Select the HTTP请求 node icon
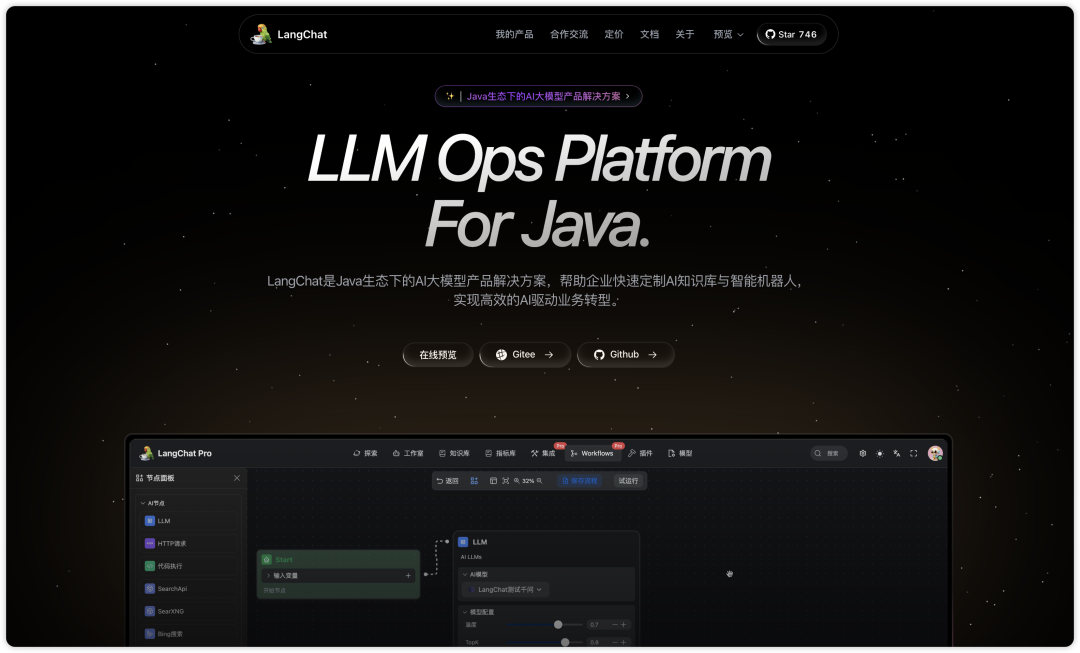This screenshot has height=653, width=1080. [150, 543]
